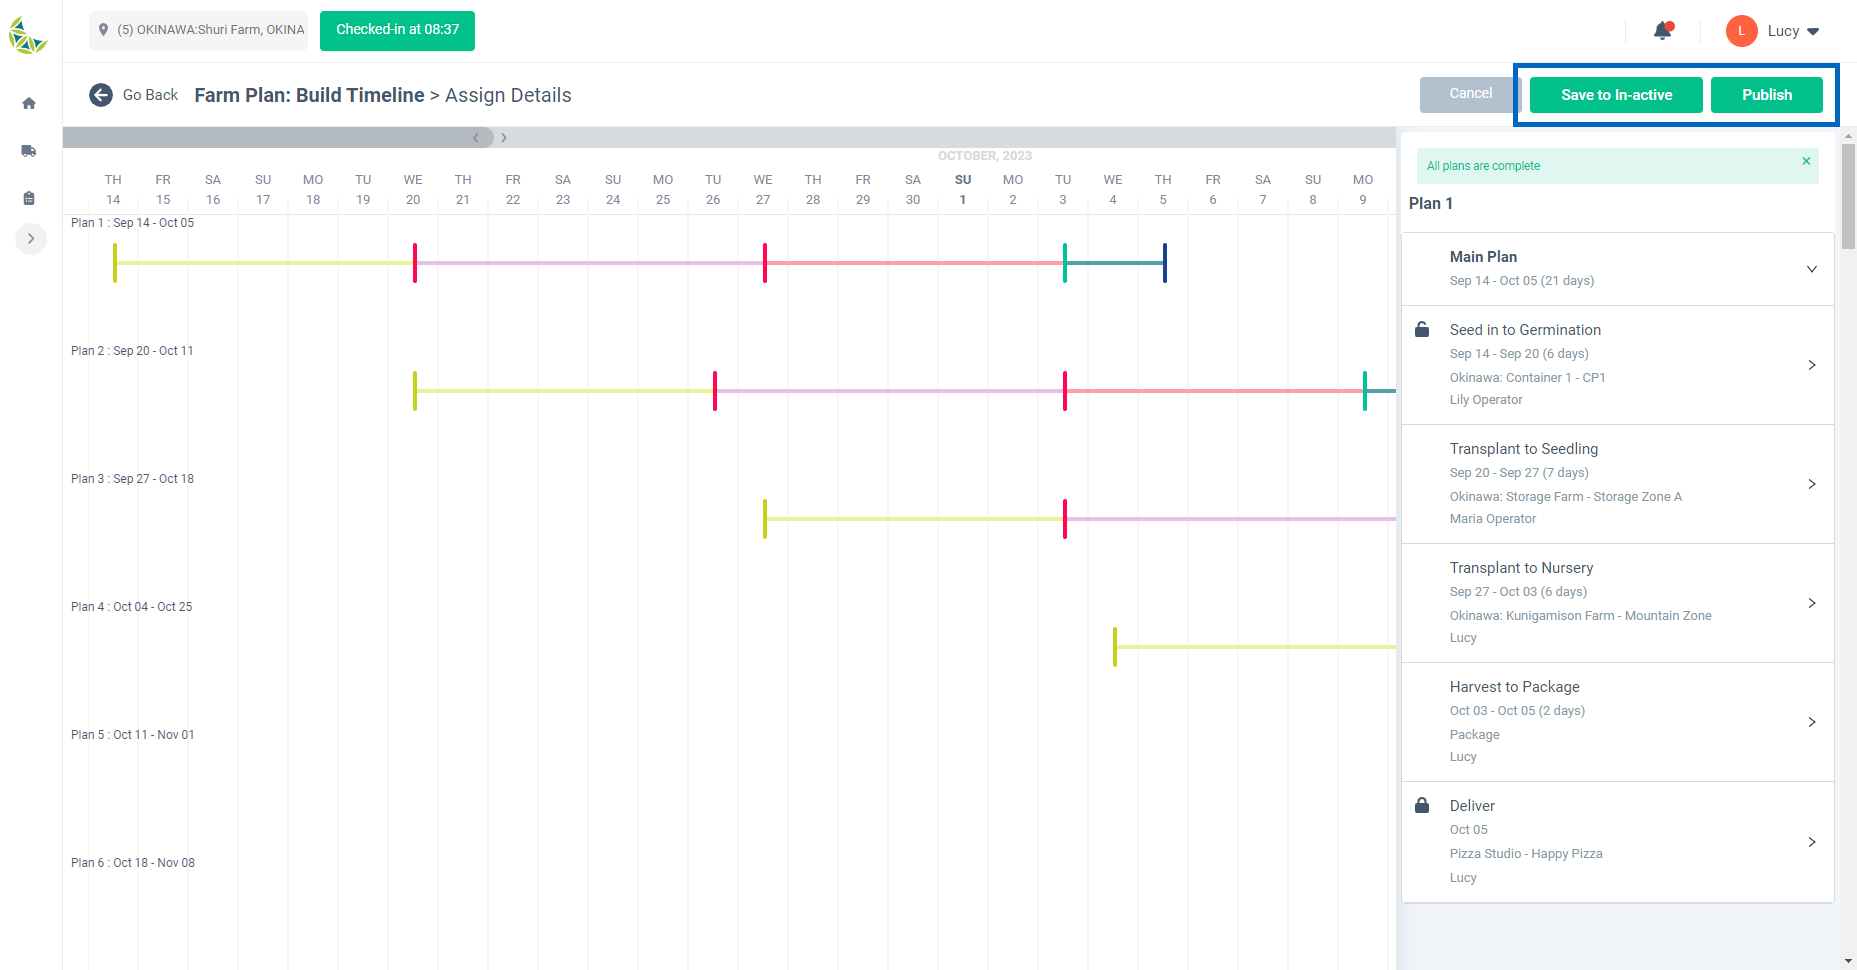Click the Plan 2 : Sep 20 - Oct 11 label

132,351
